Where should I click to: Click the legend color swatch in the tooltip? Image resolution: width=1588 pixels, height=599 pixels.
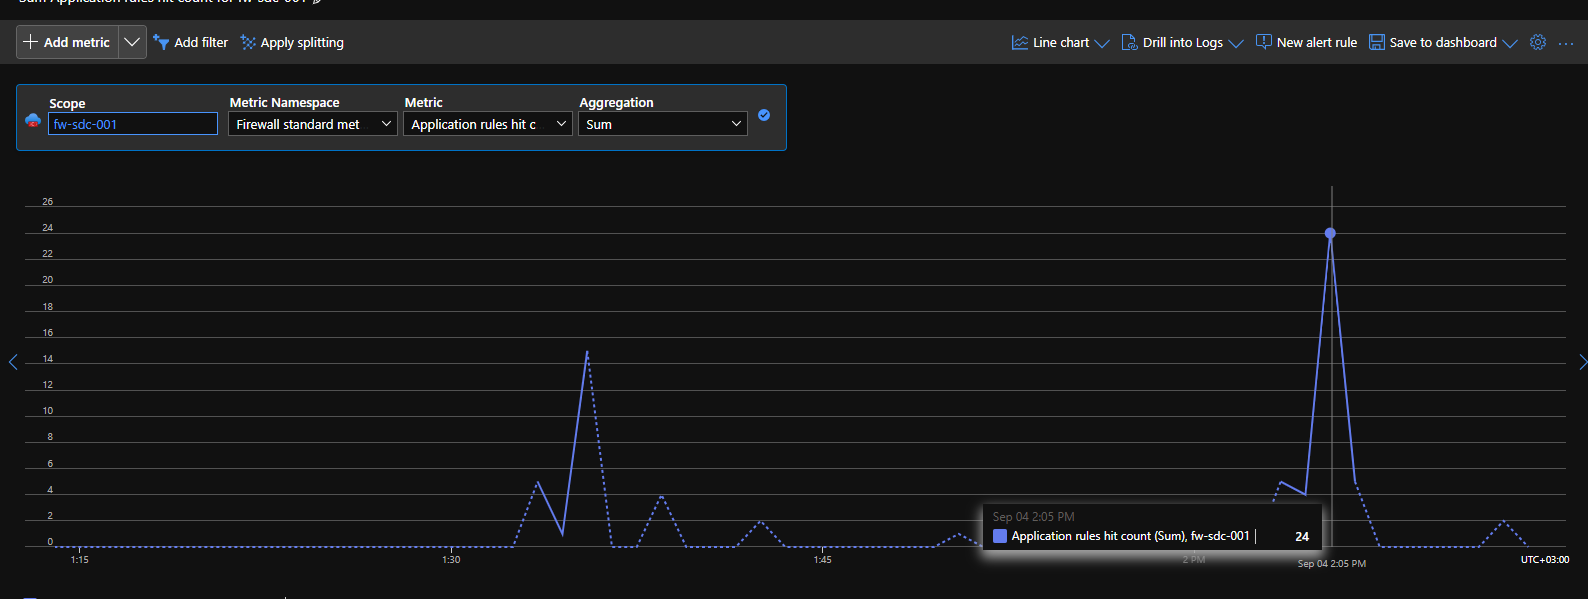[x=1000, y=536]
